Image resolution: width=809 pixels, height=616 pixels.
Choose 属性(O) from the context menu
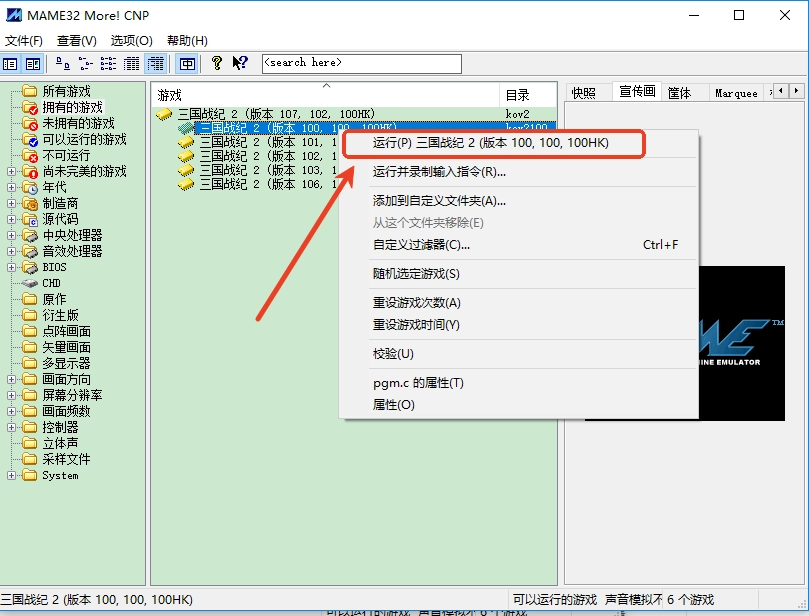coord(393,405)
